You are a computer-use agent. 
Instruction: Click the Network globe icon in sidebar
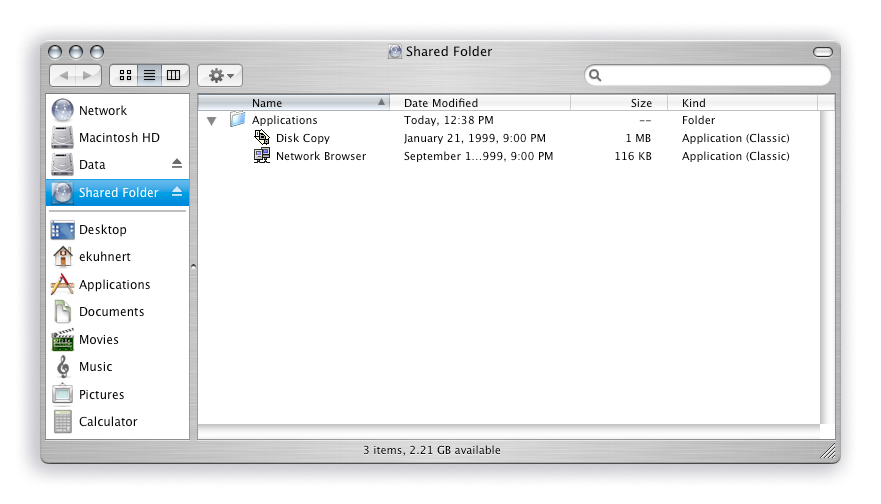point(62,110)
